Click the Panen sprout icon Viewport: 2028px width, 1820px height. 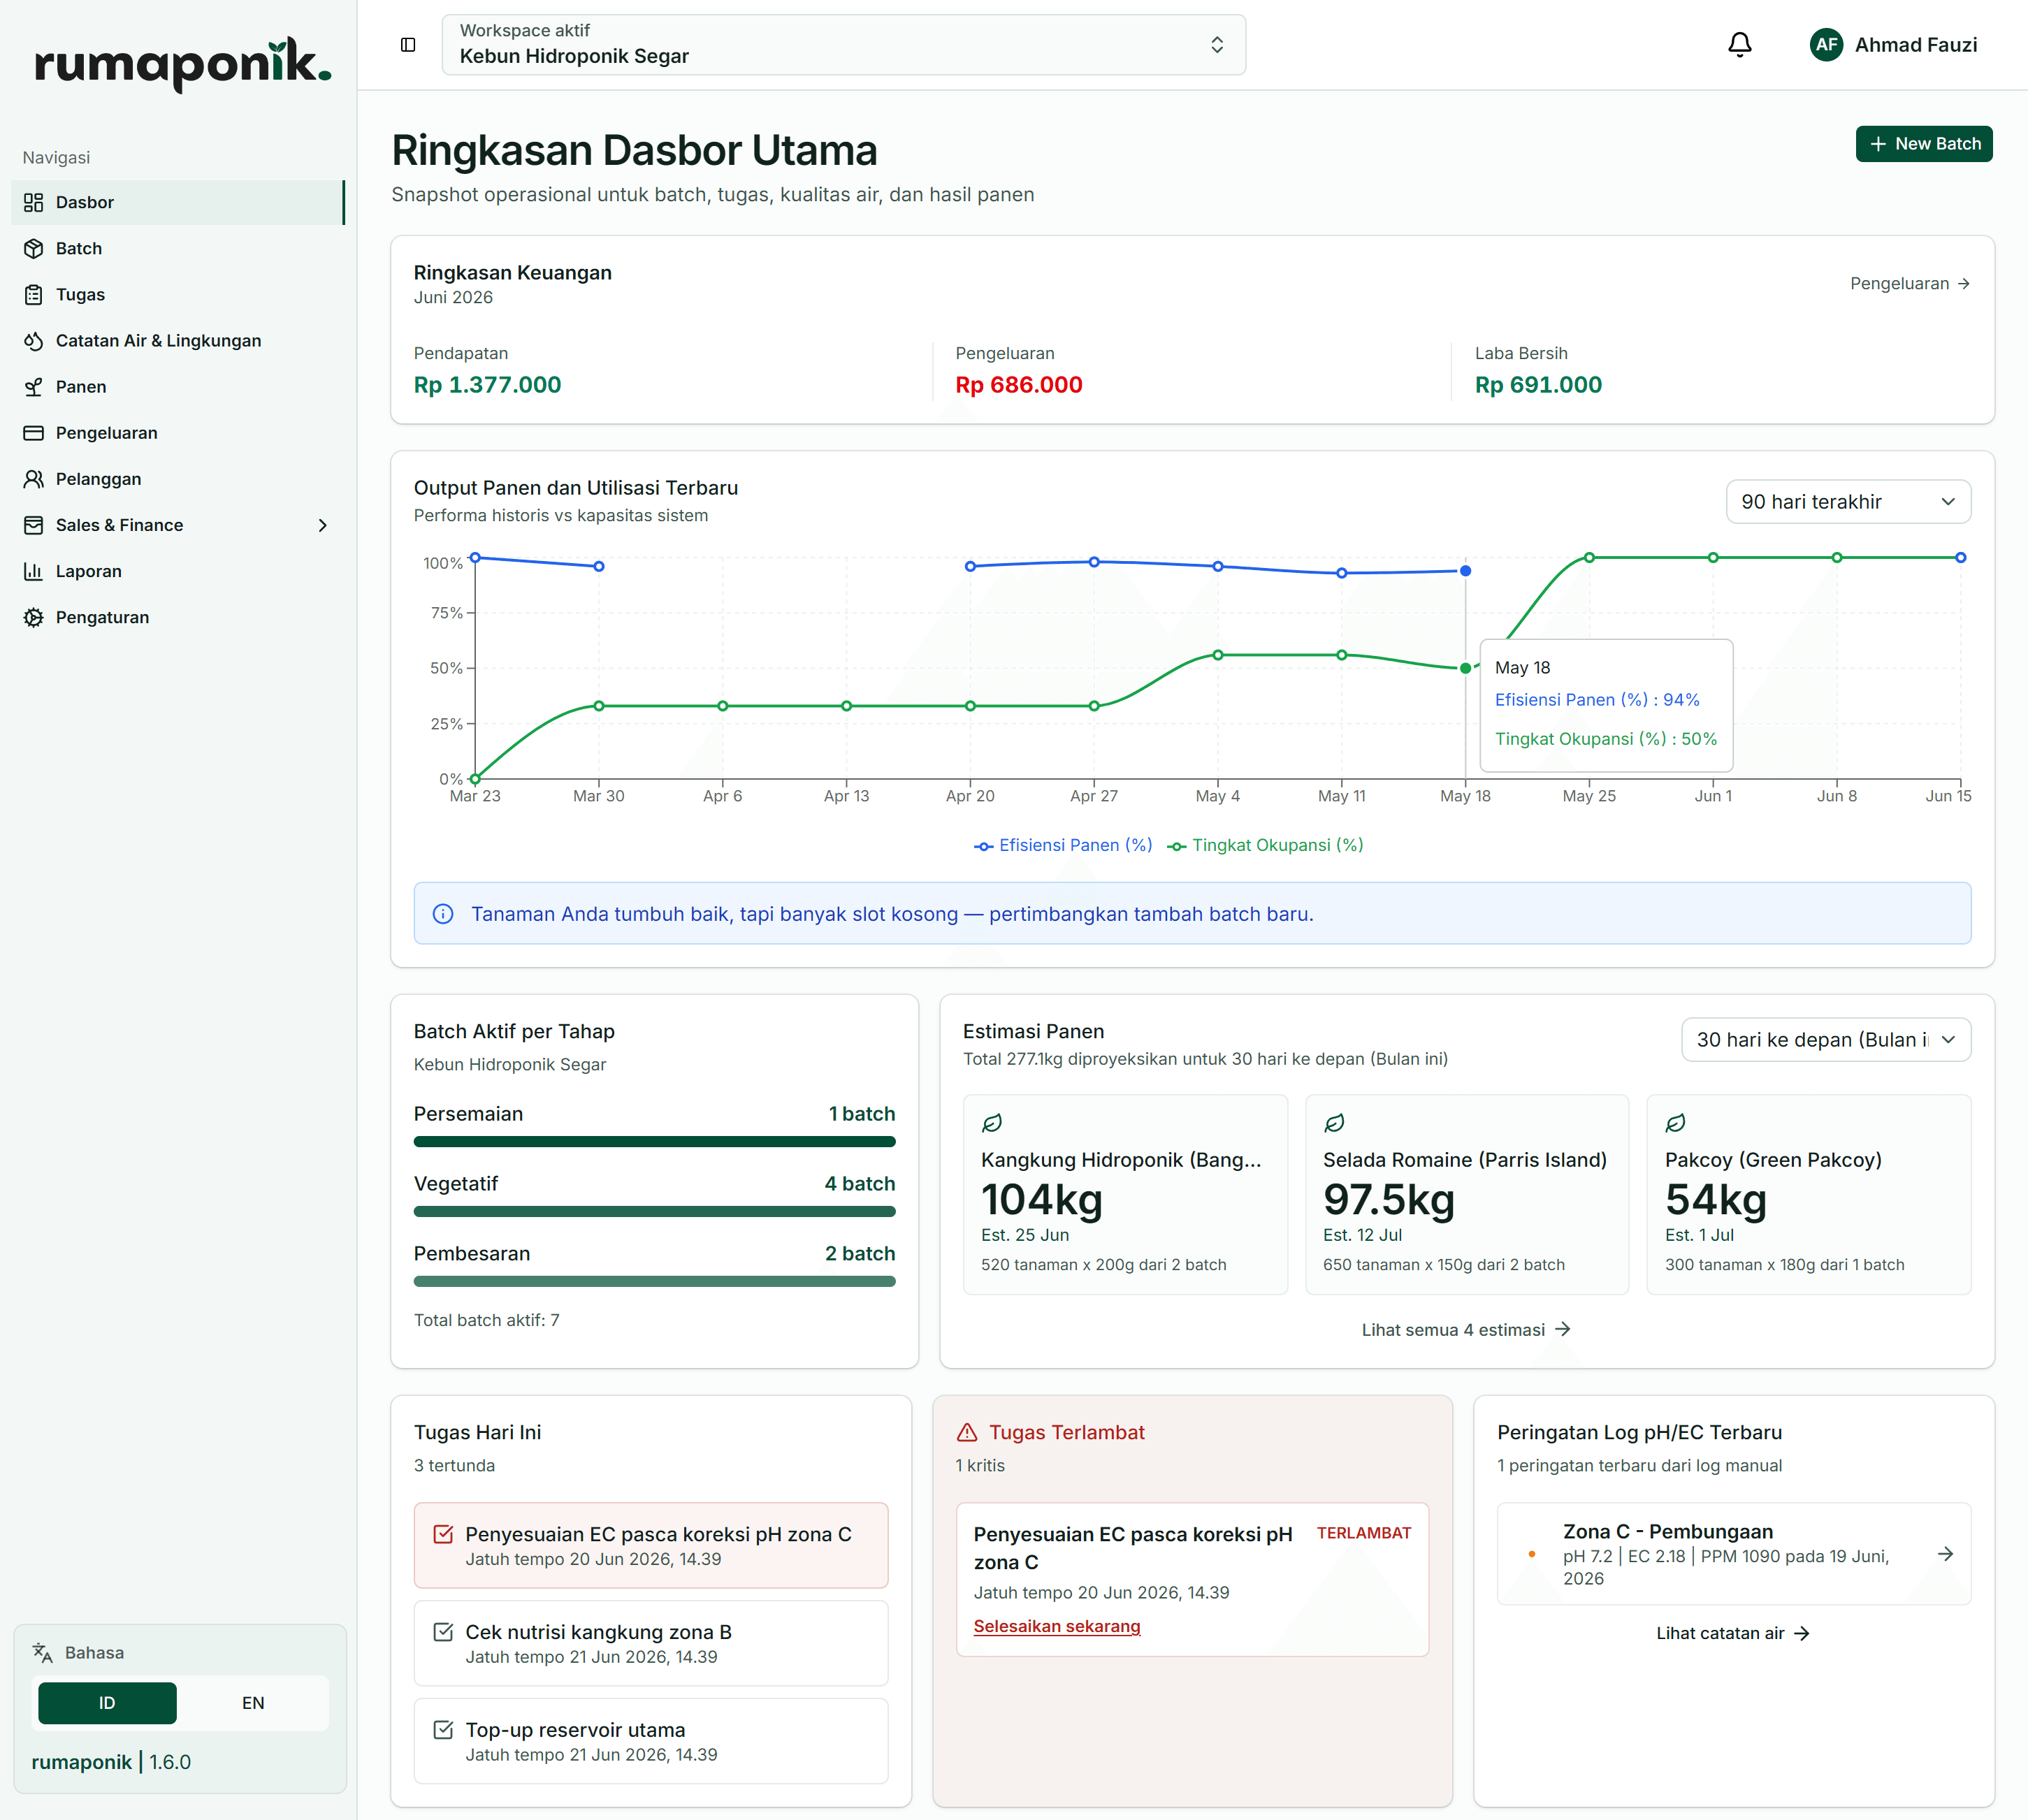pyautogui.click(x=34, y=387)
